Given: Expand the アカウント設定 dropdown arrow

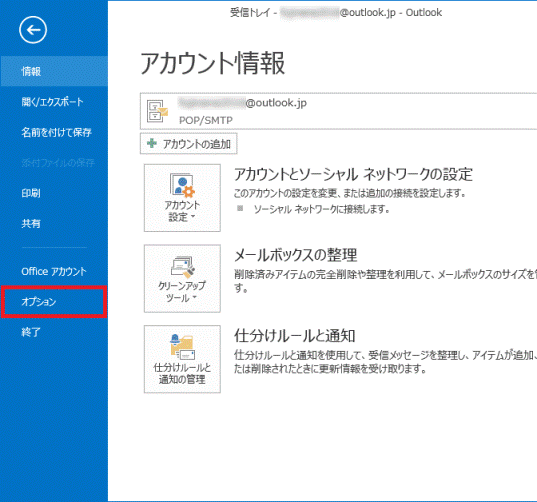Looking at the screenshot, I should coord(193,216).
